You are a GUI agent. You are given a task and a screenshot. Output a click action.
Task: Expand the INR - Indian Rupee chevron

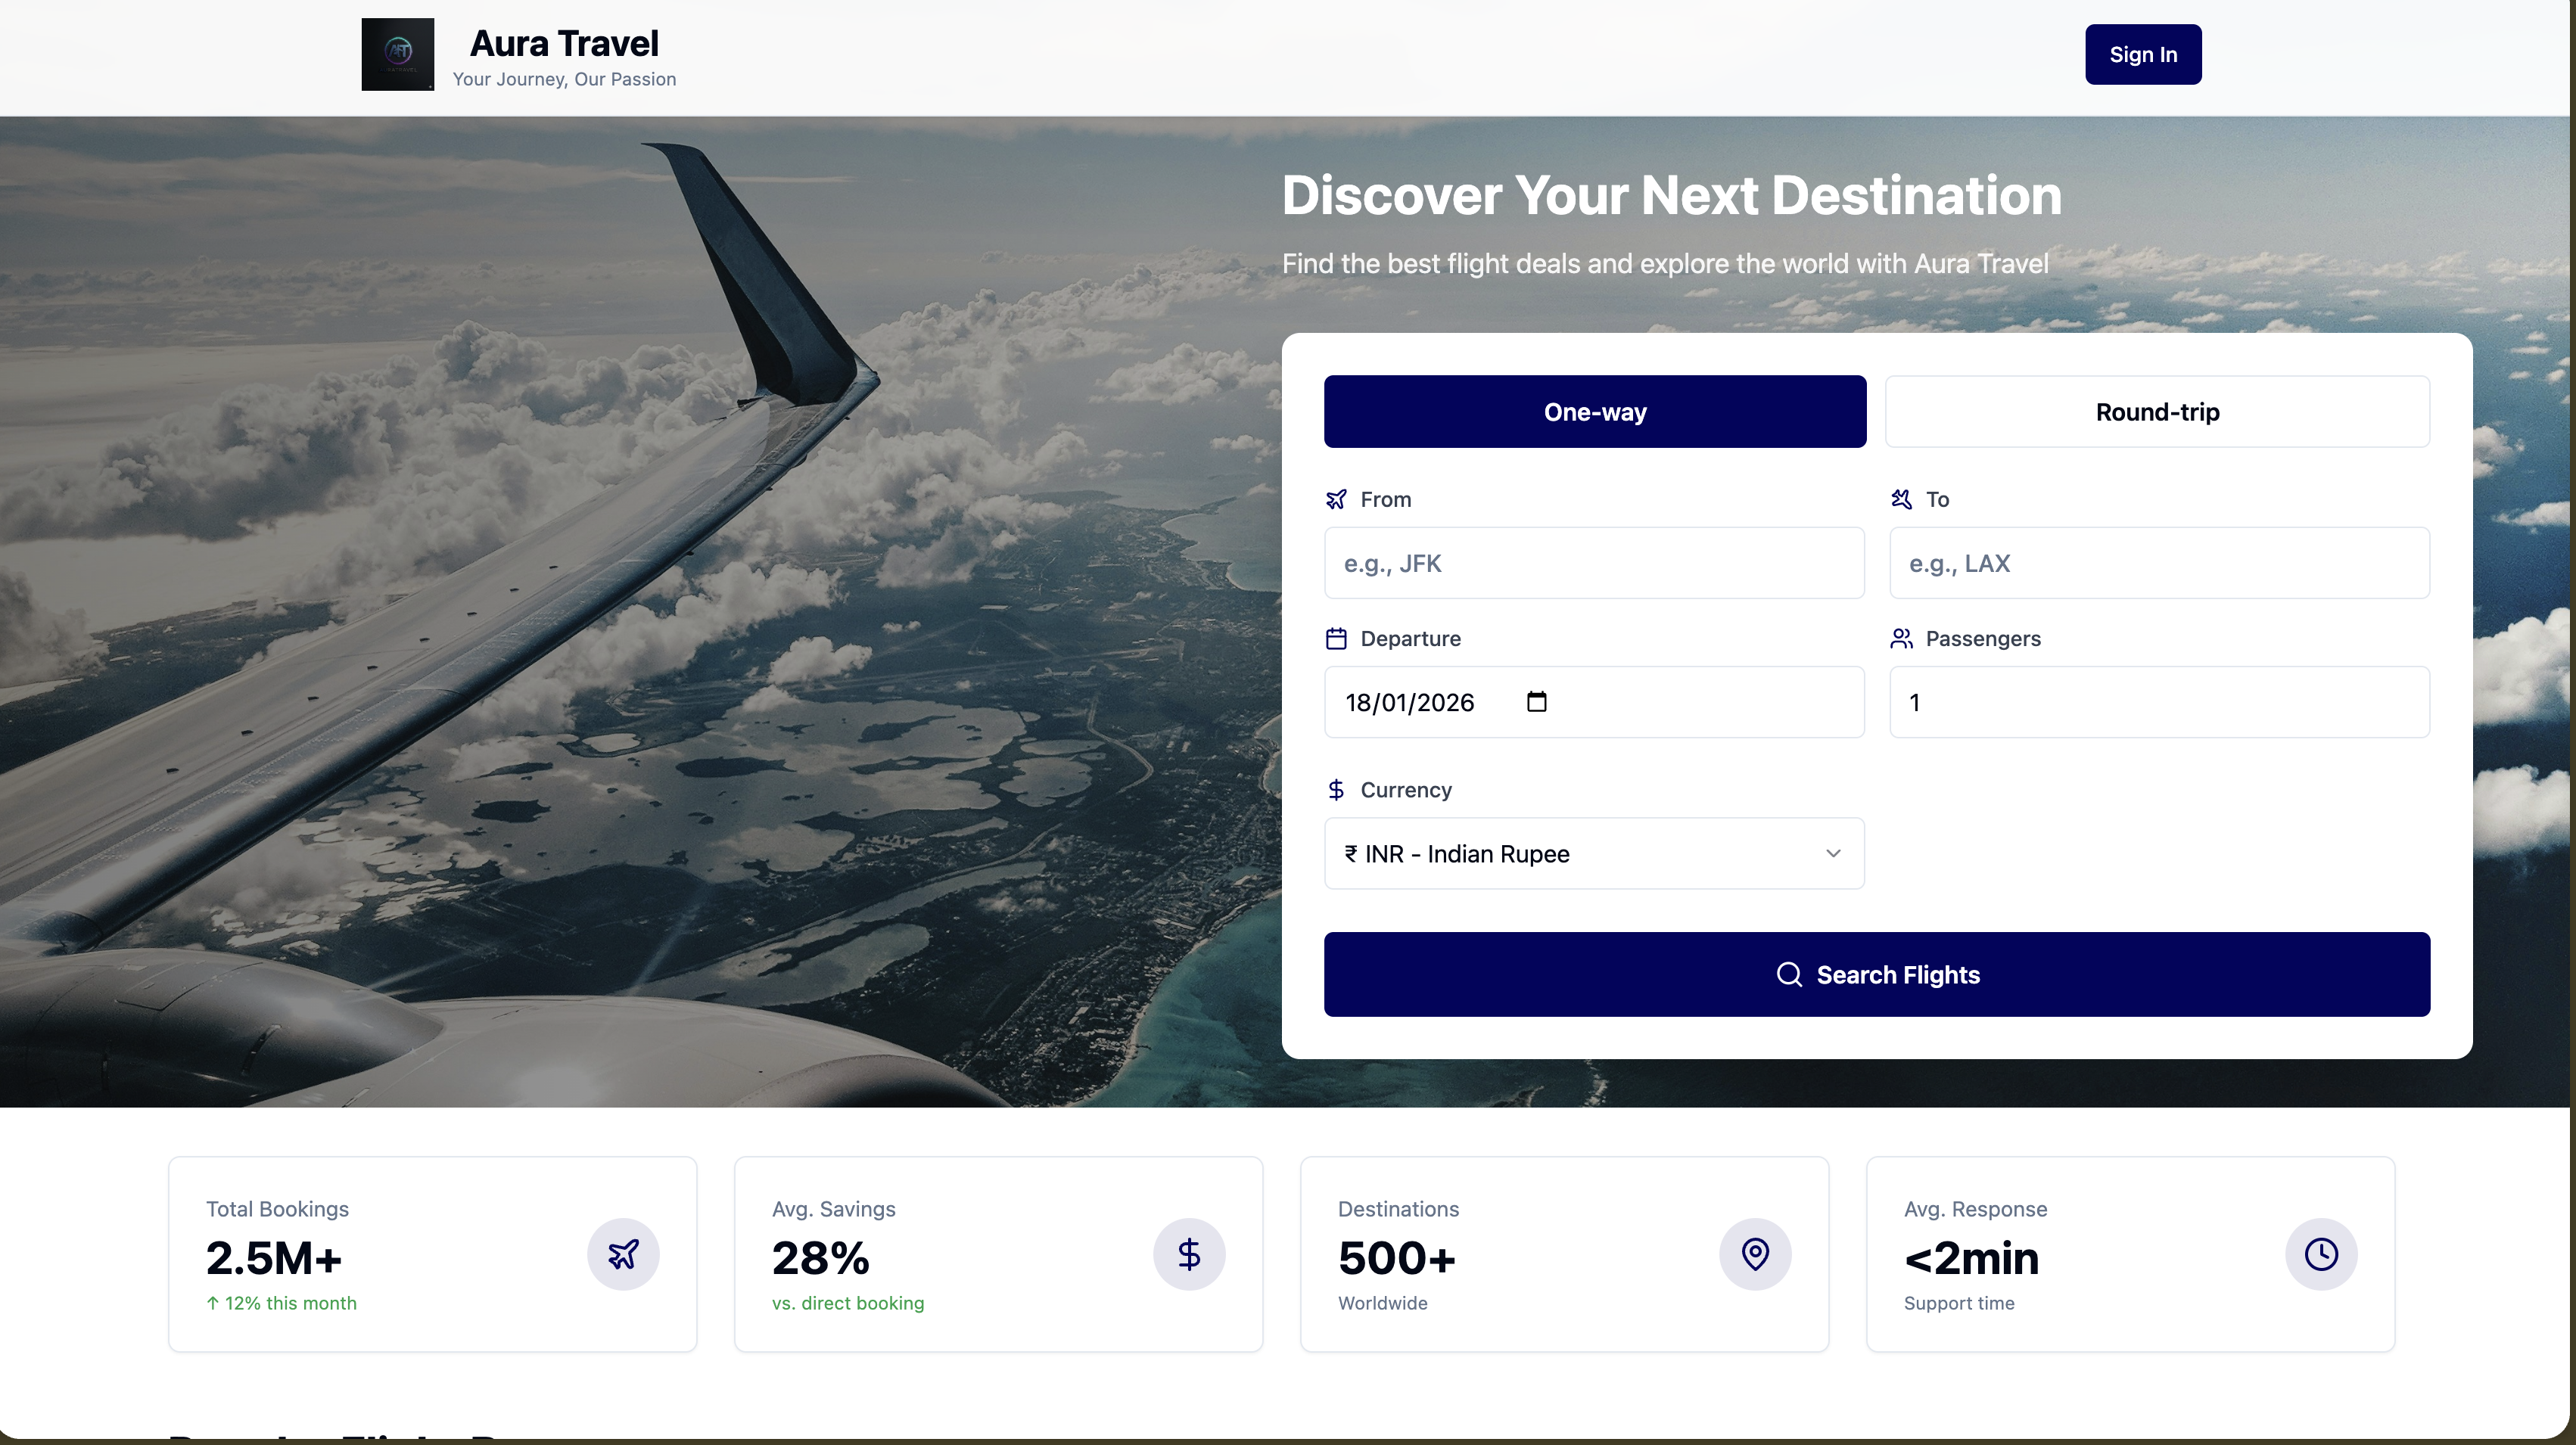pos(1833,853)
